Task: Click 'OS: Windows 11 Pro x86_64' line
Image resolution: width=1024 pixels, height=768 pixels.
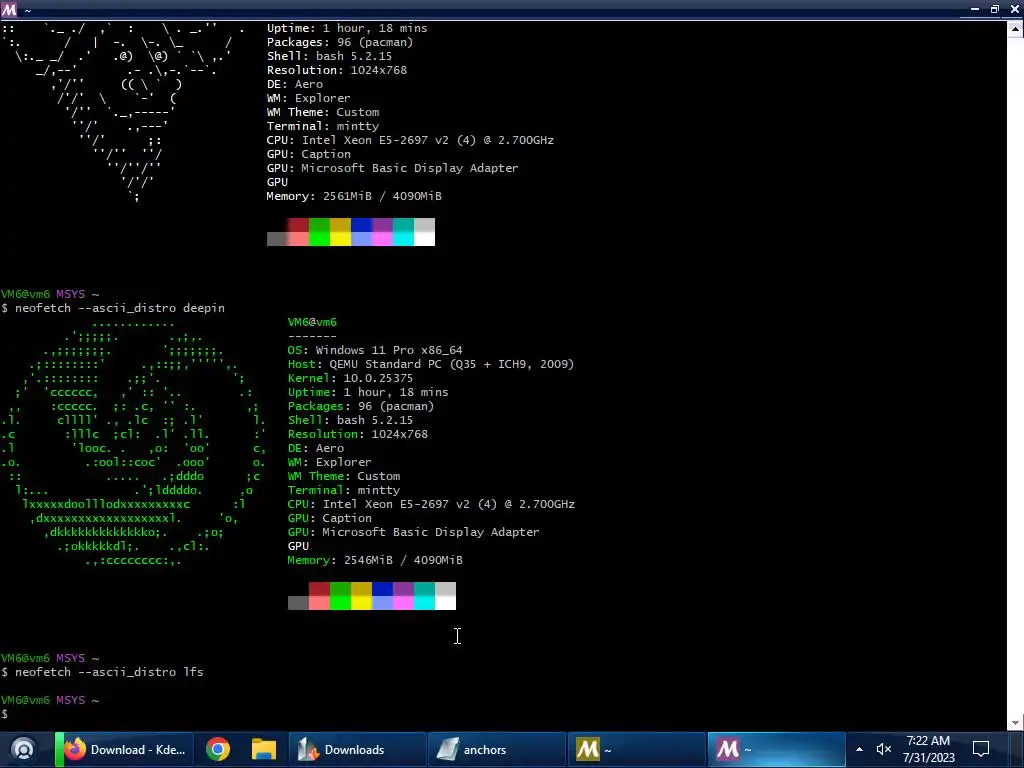Action: click(x=375, y=350)
